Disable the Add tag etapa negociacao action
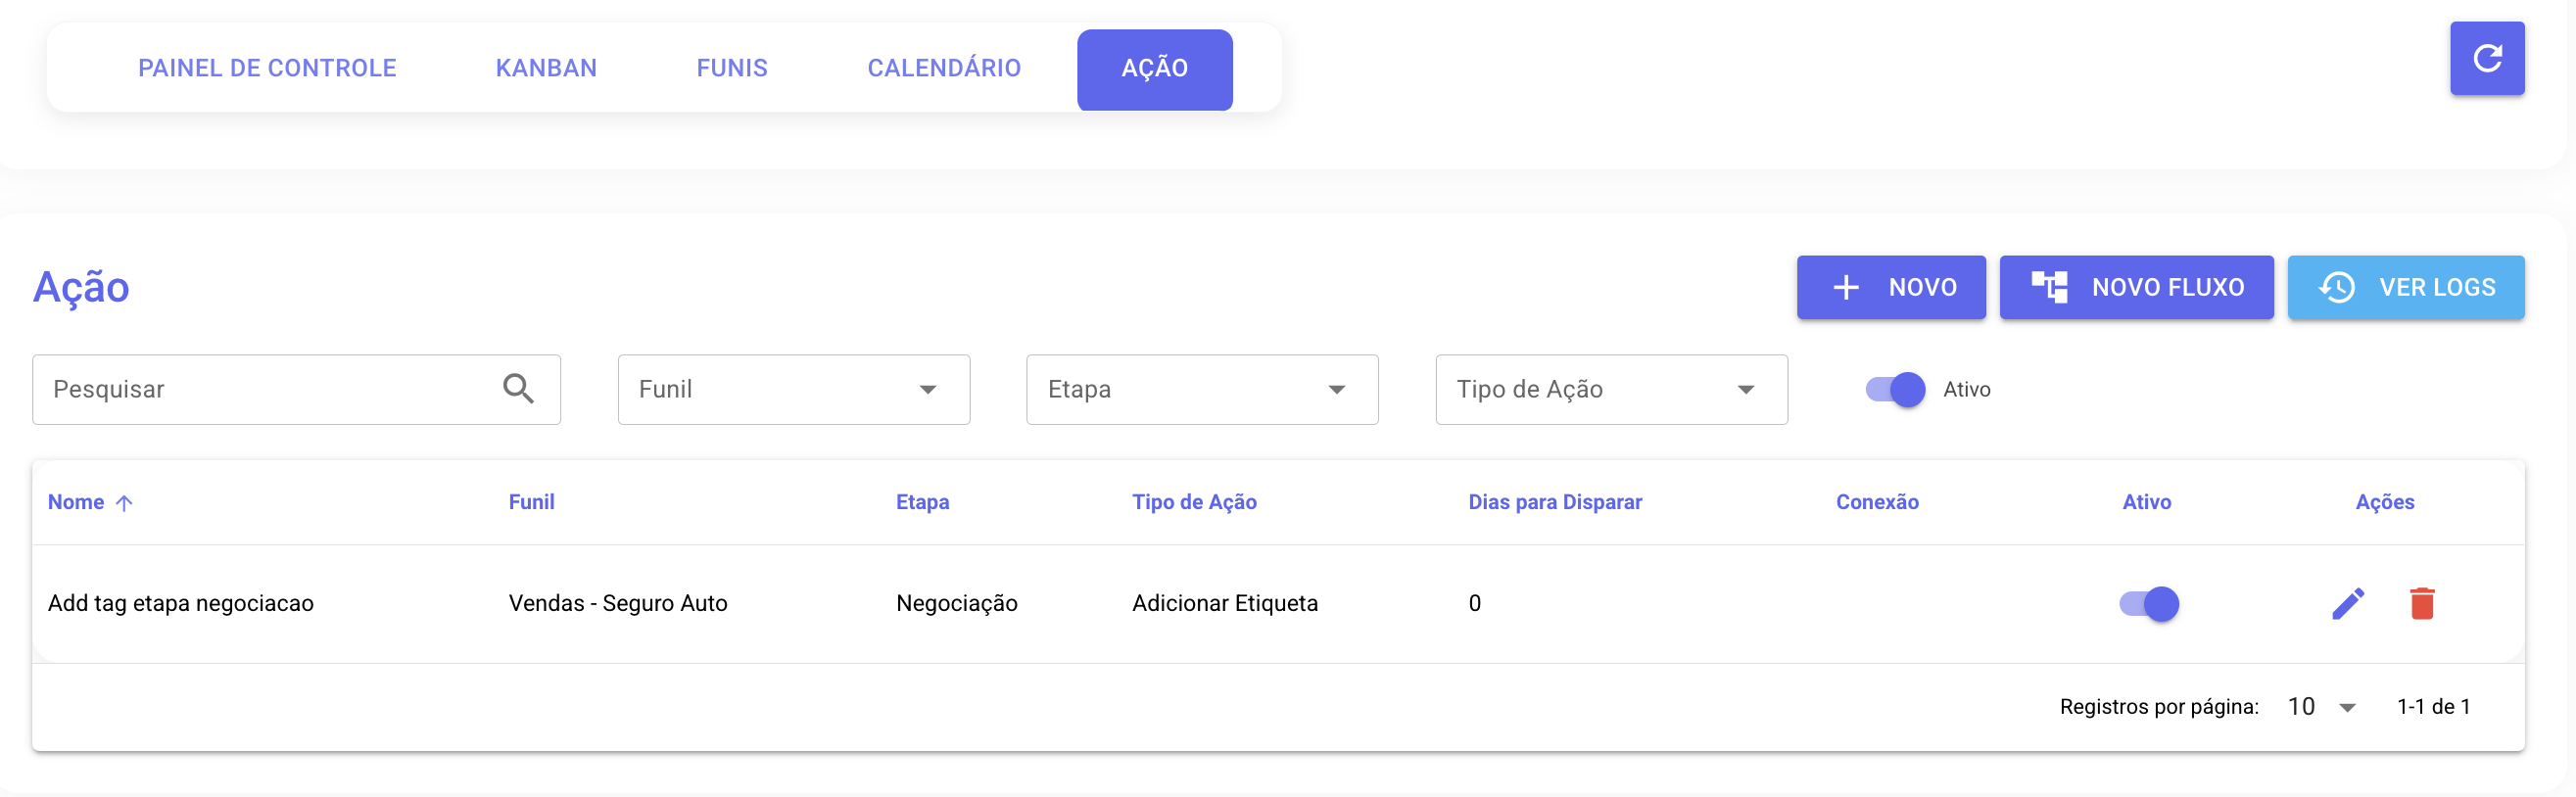The image size is (2576, 797). pyautogui.click(x=2148, y=604)
